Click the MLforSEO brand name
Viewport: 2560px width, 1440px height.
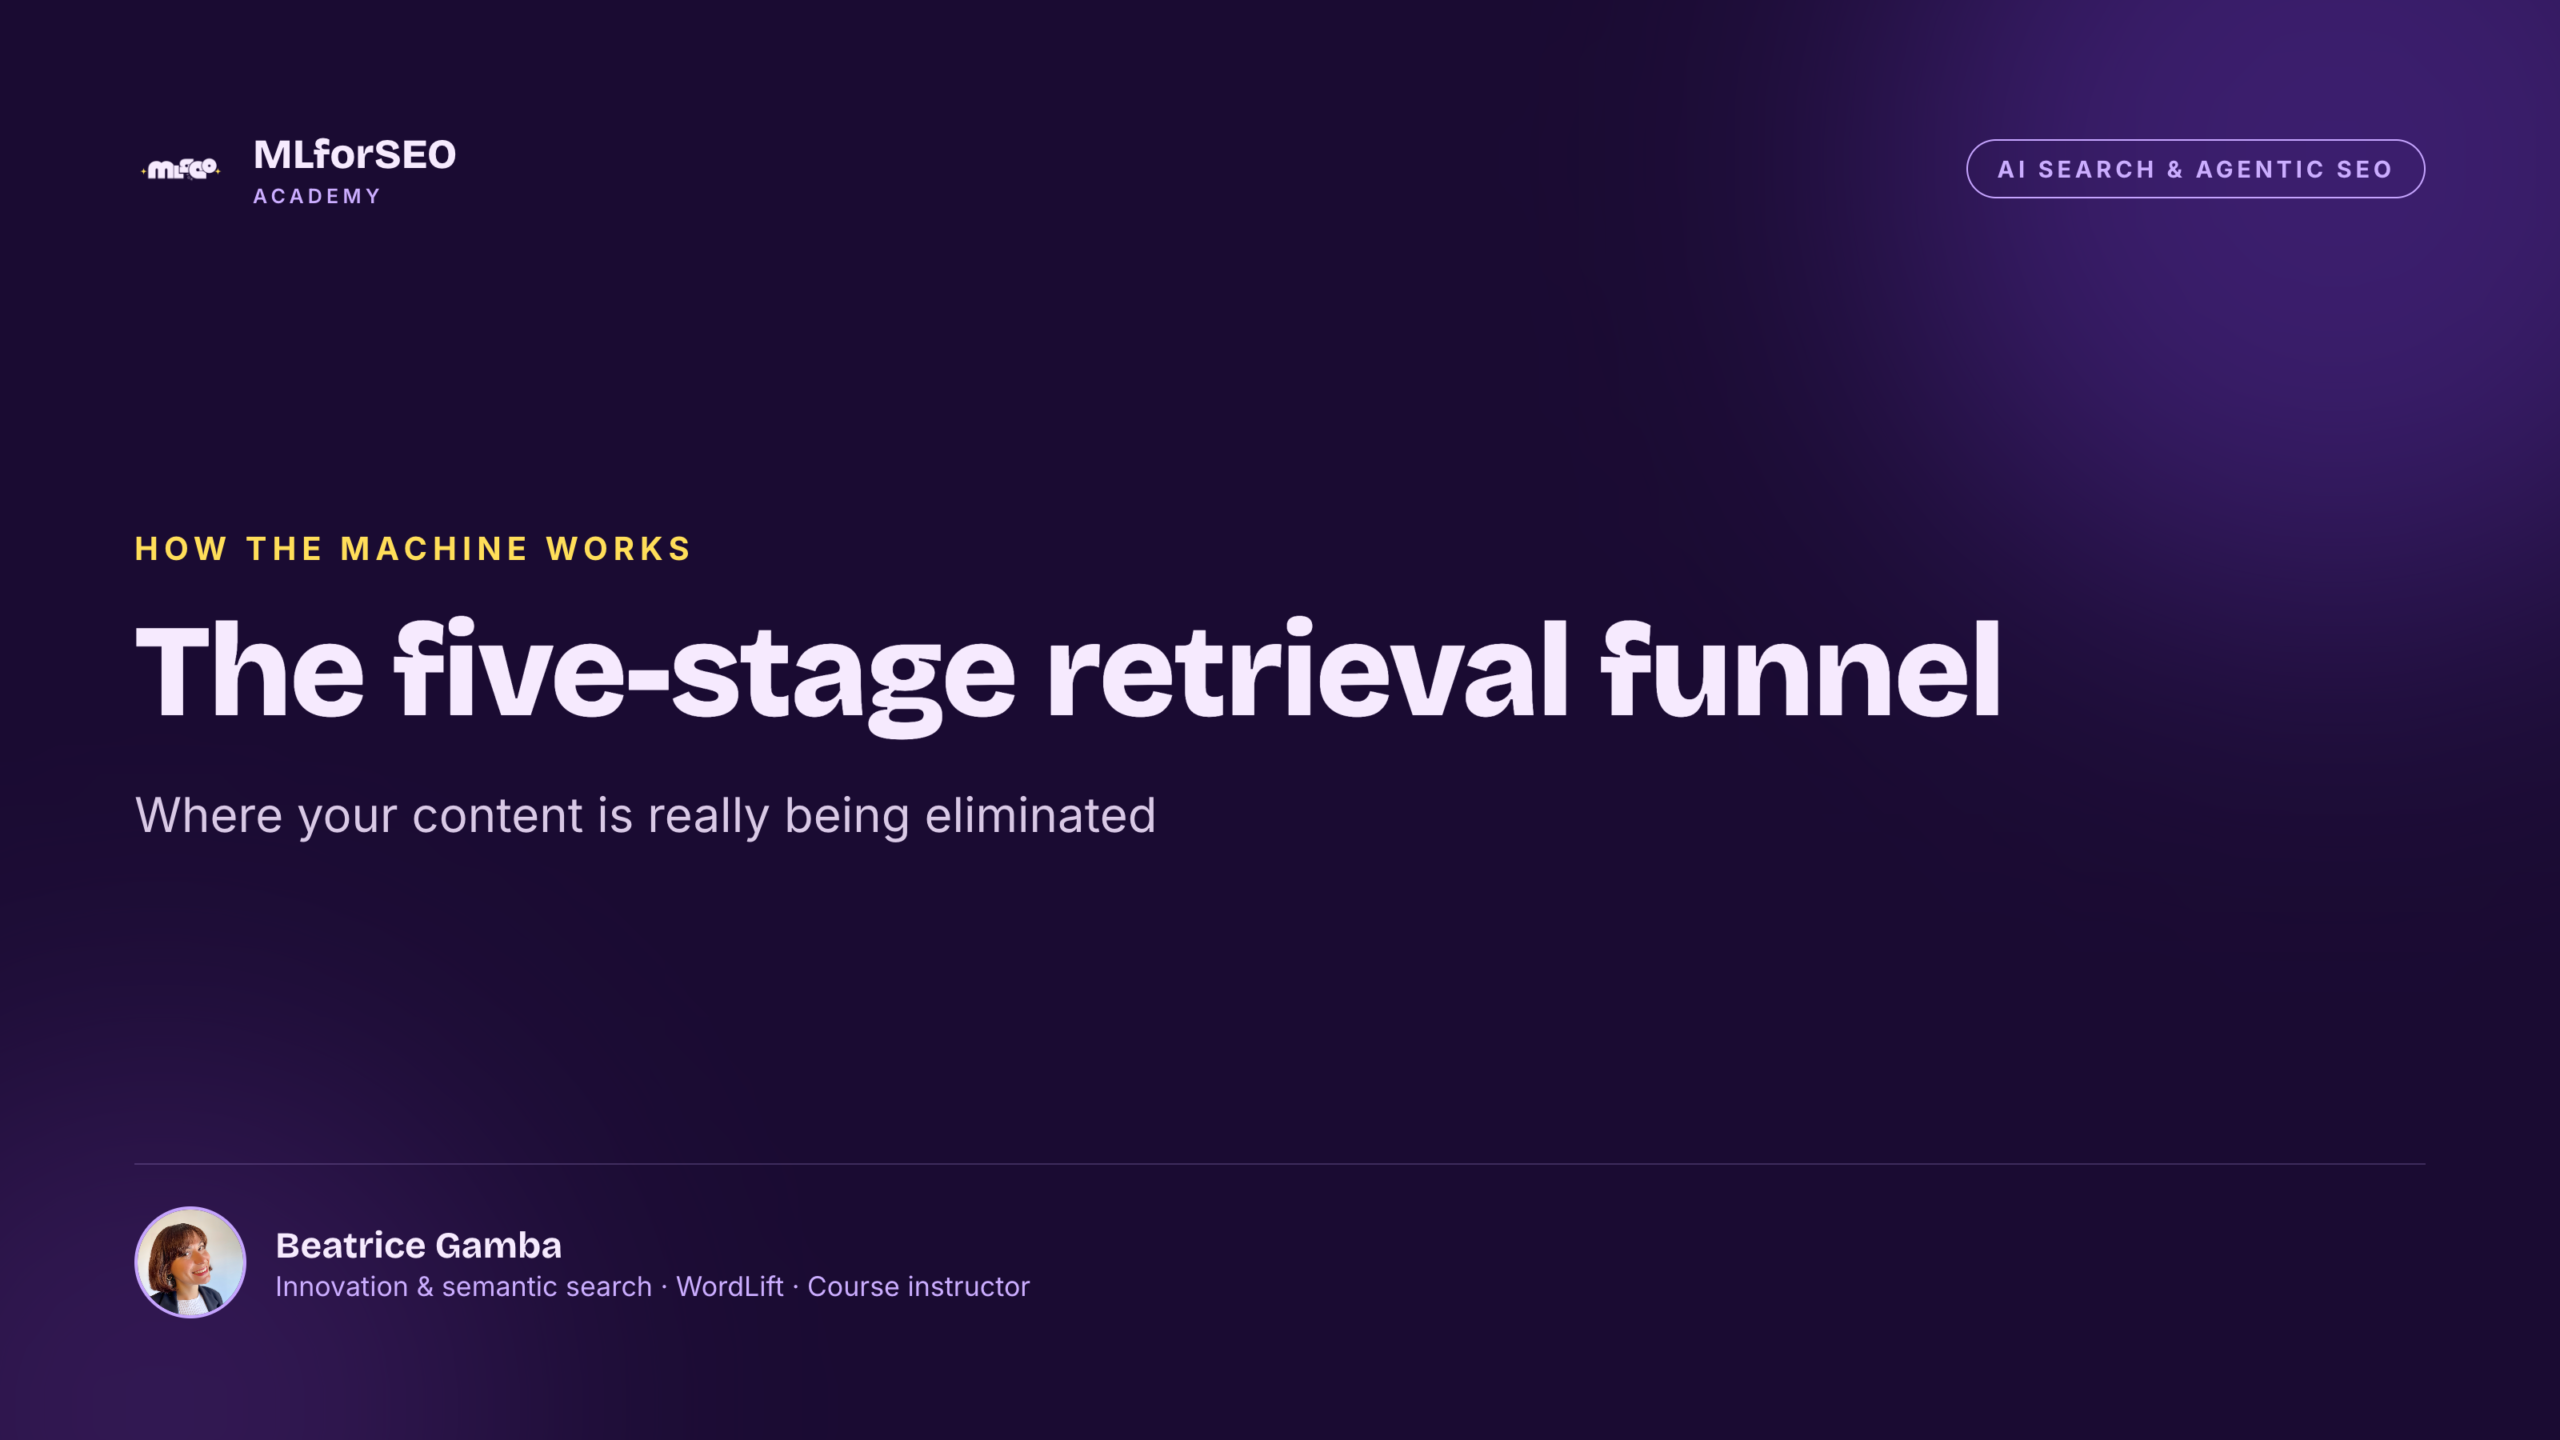(x=355, y=155)
